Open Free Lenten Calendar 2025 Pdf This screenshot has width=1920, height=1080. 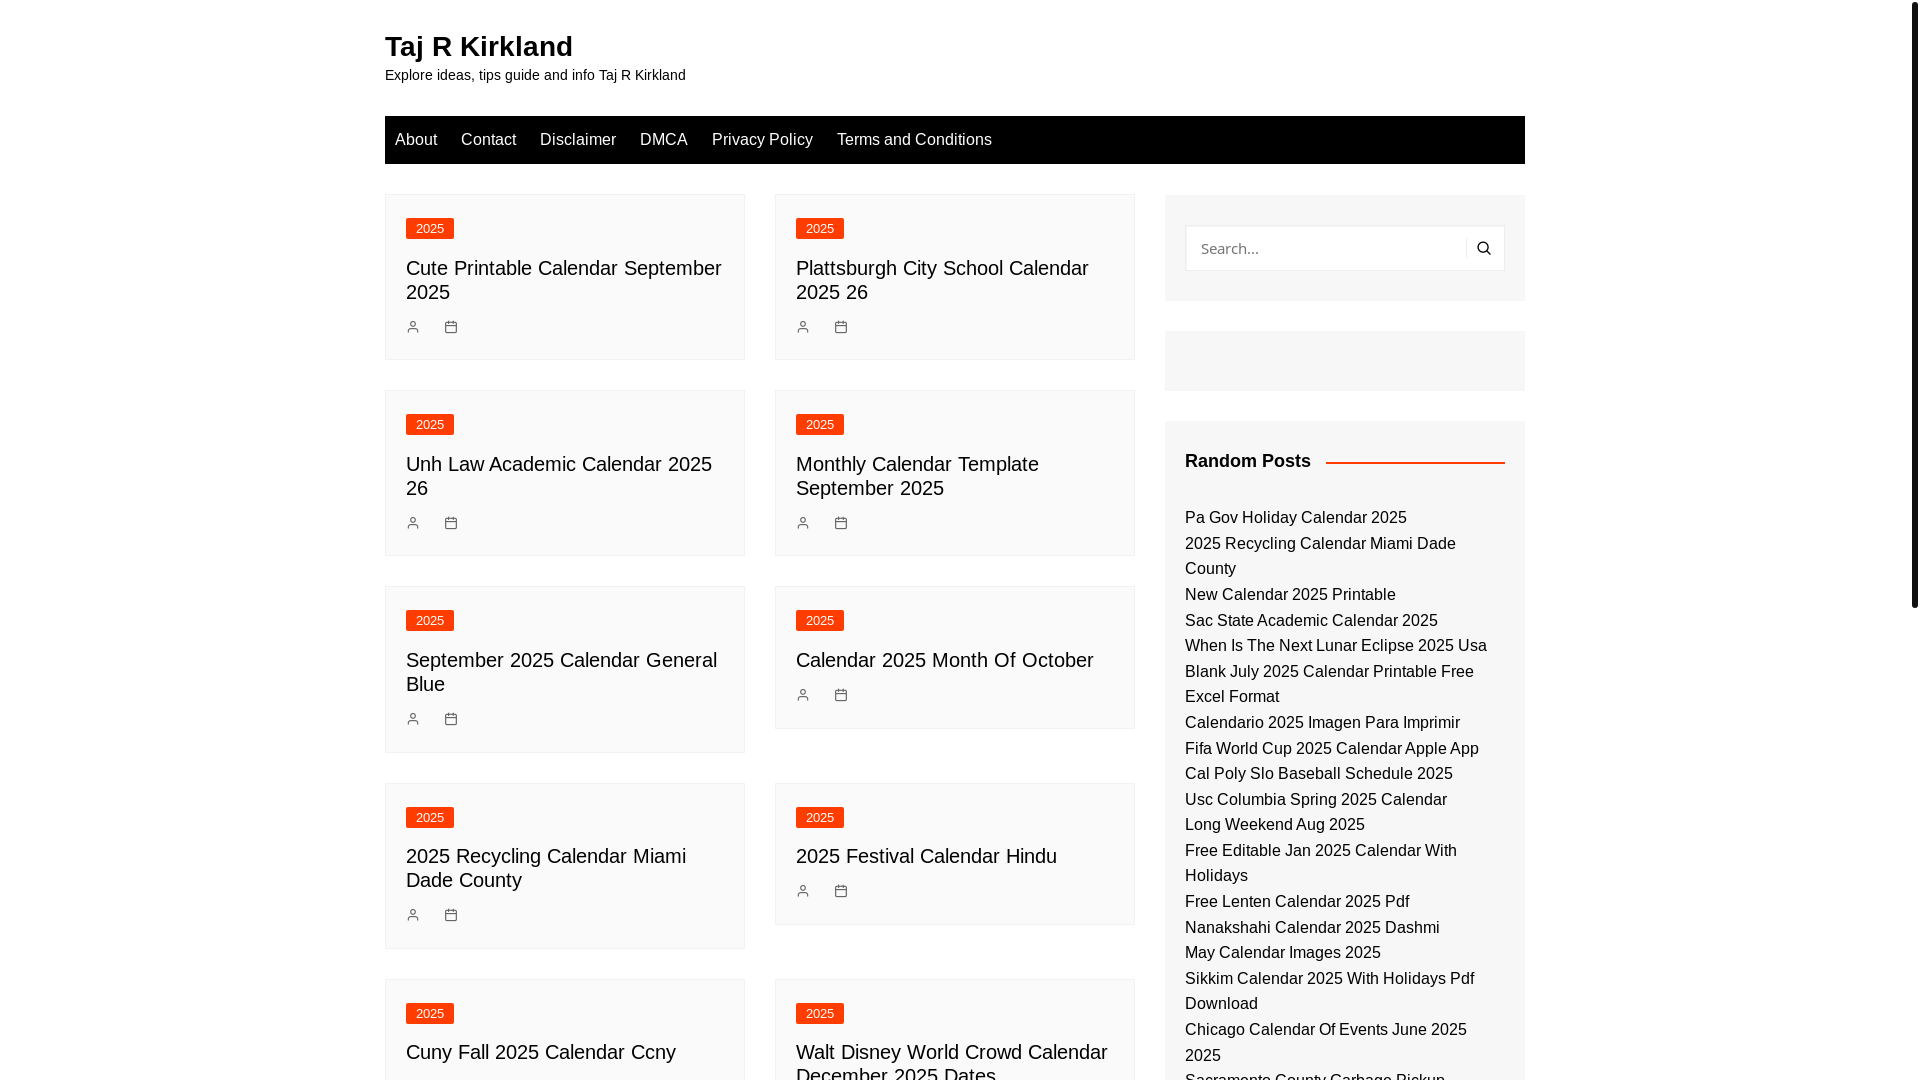coord(1297,902)
